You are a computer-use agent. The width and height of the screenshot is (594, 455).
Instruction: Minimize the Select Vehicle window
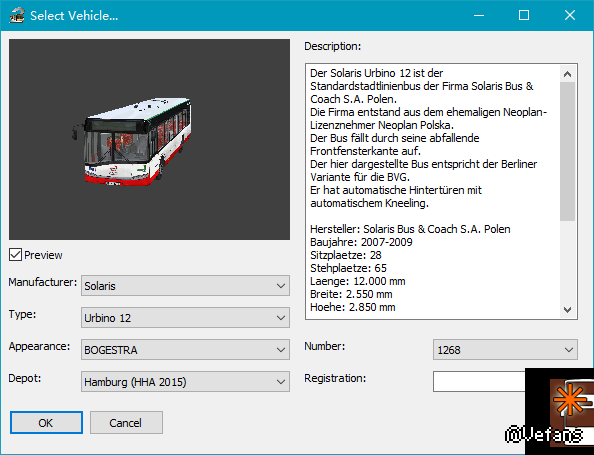click(x=479, y=16)
